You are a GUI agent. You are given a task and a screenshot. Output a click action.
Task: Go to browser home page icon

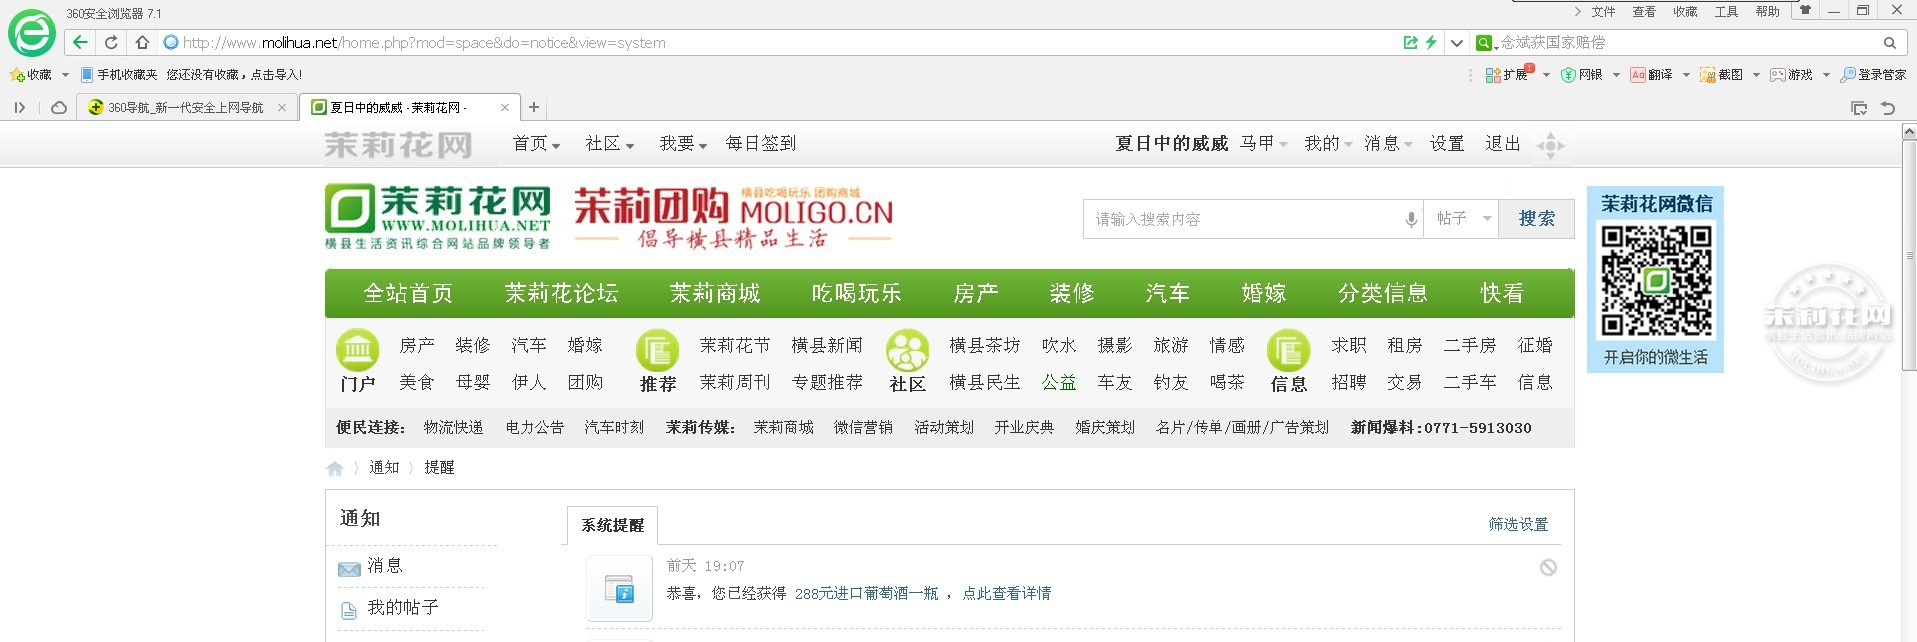coord(142,42)
